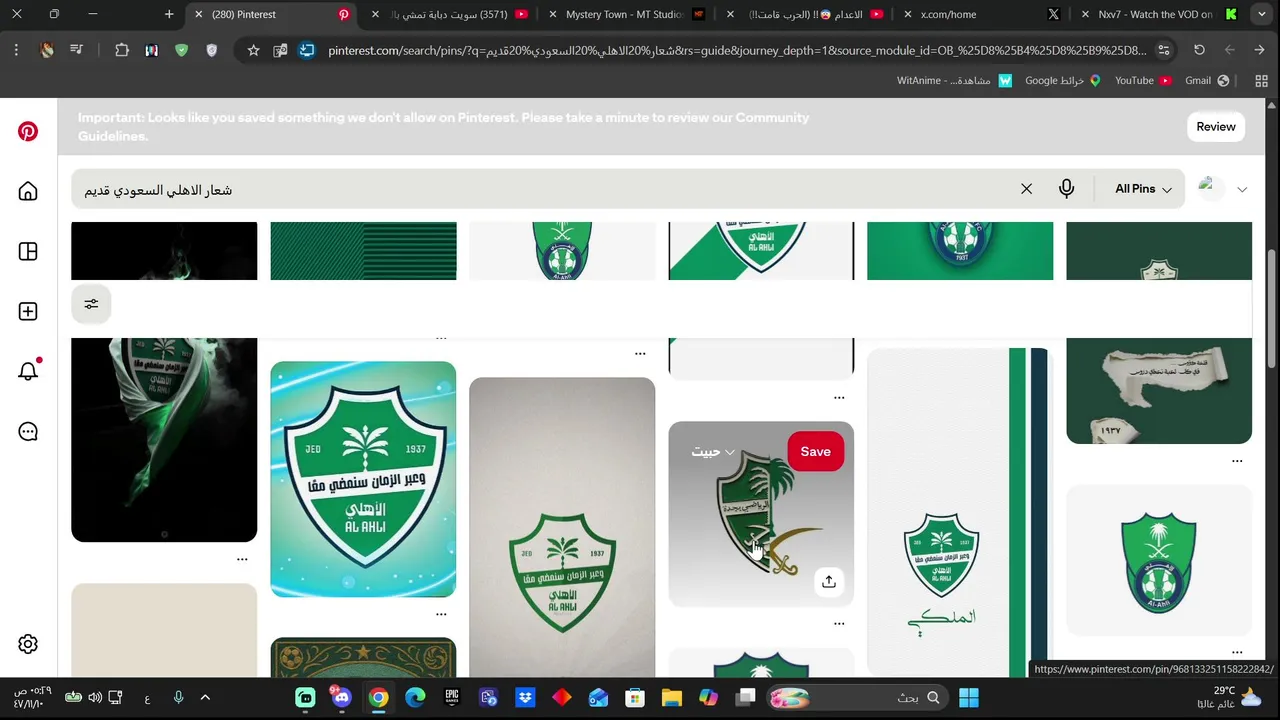
Task: Open the الملكي striped Al Ahli pin
Action: pos(960,512)
